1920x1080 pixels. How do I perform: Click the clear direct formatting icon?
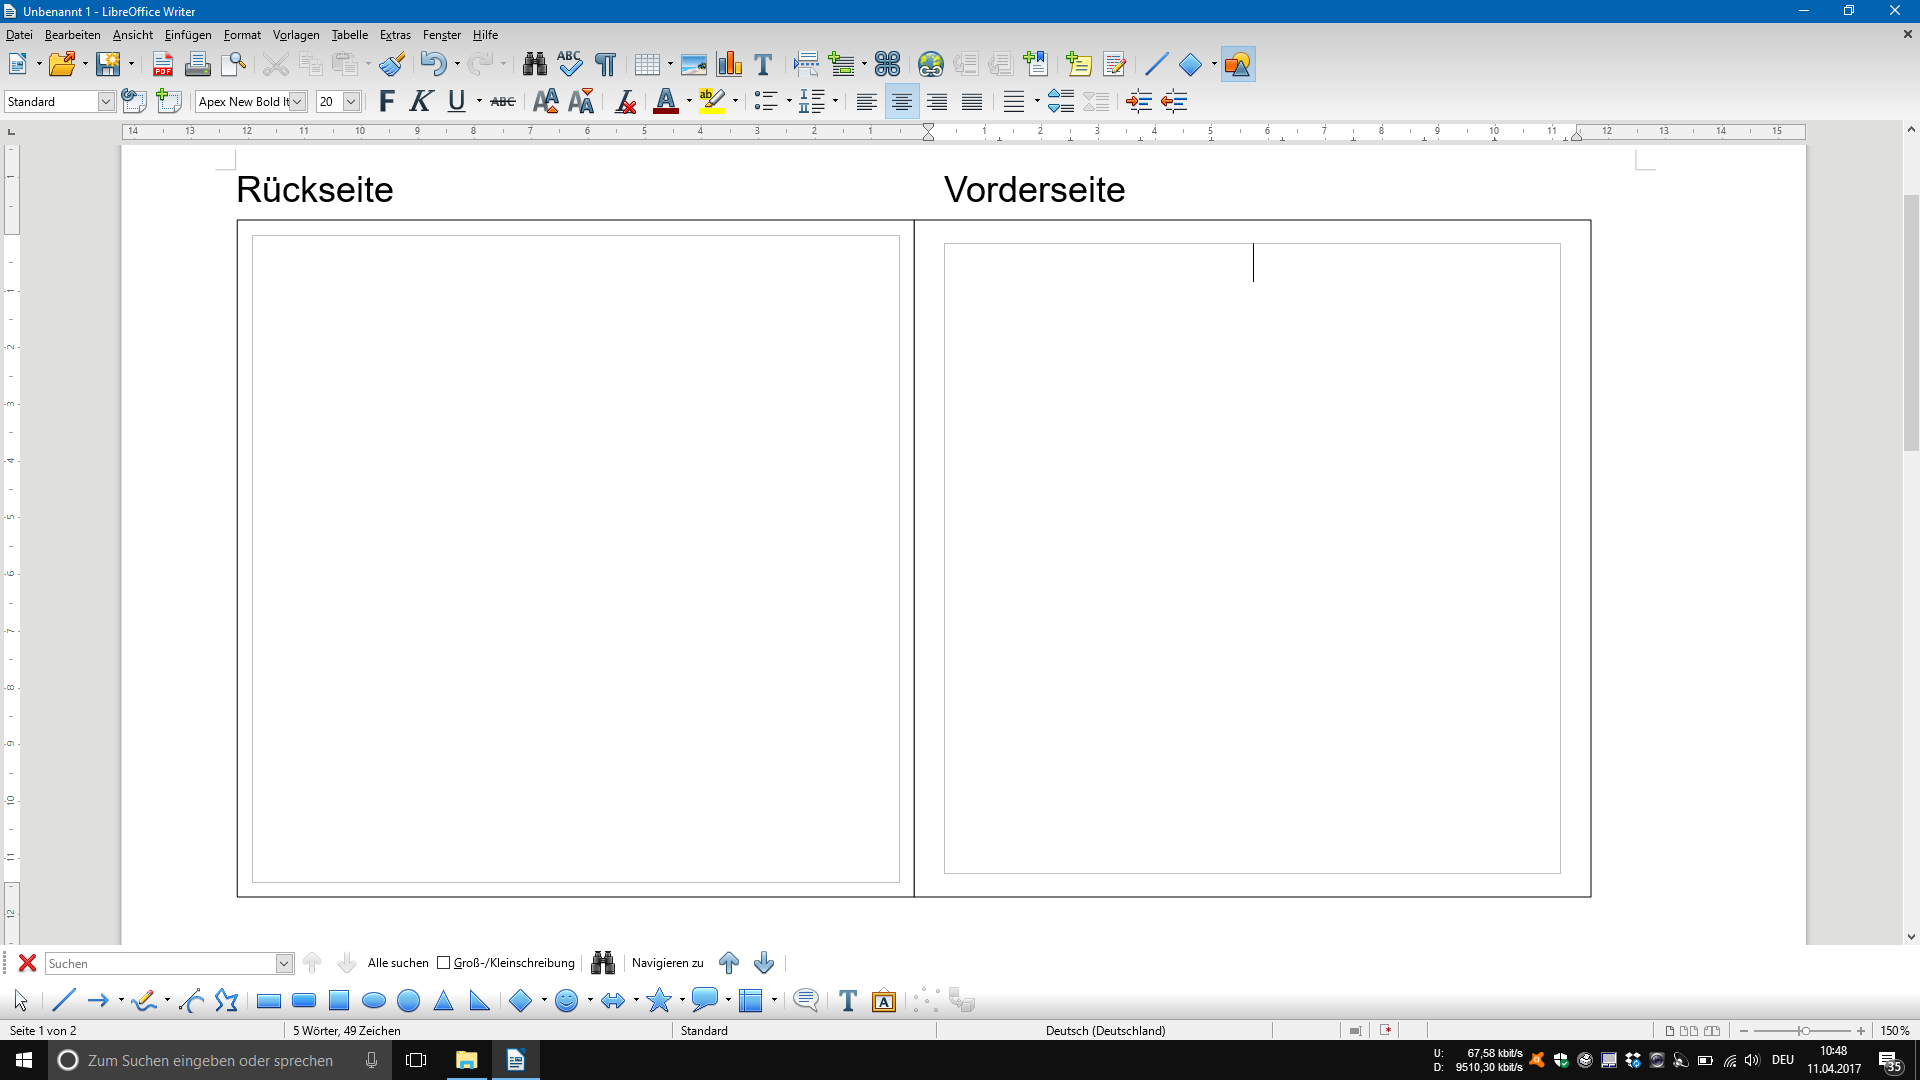626,101
